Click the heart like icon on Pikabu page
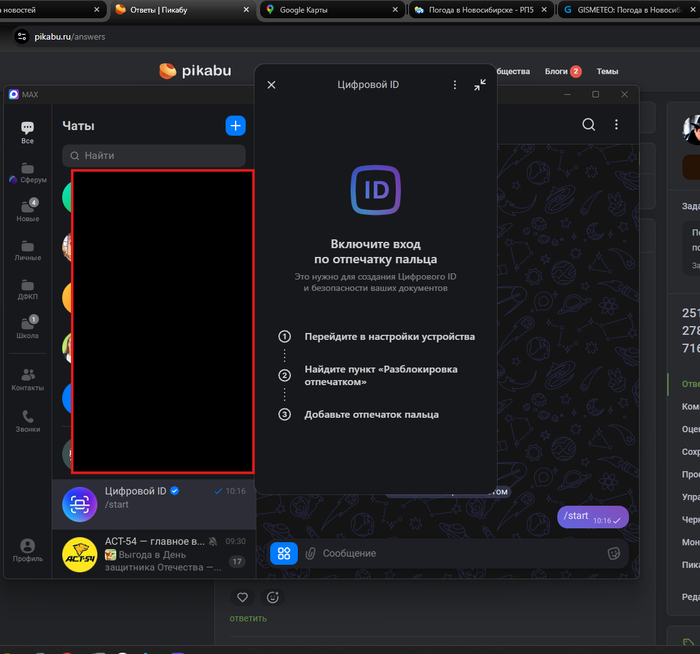 tap(242, 597)
